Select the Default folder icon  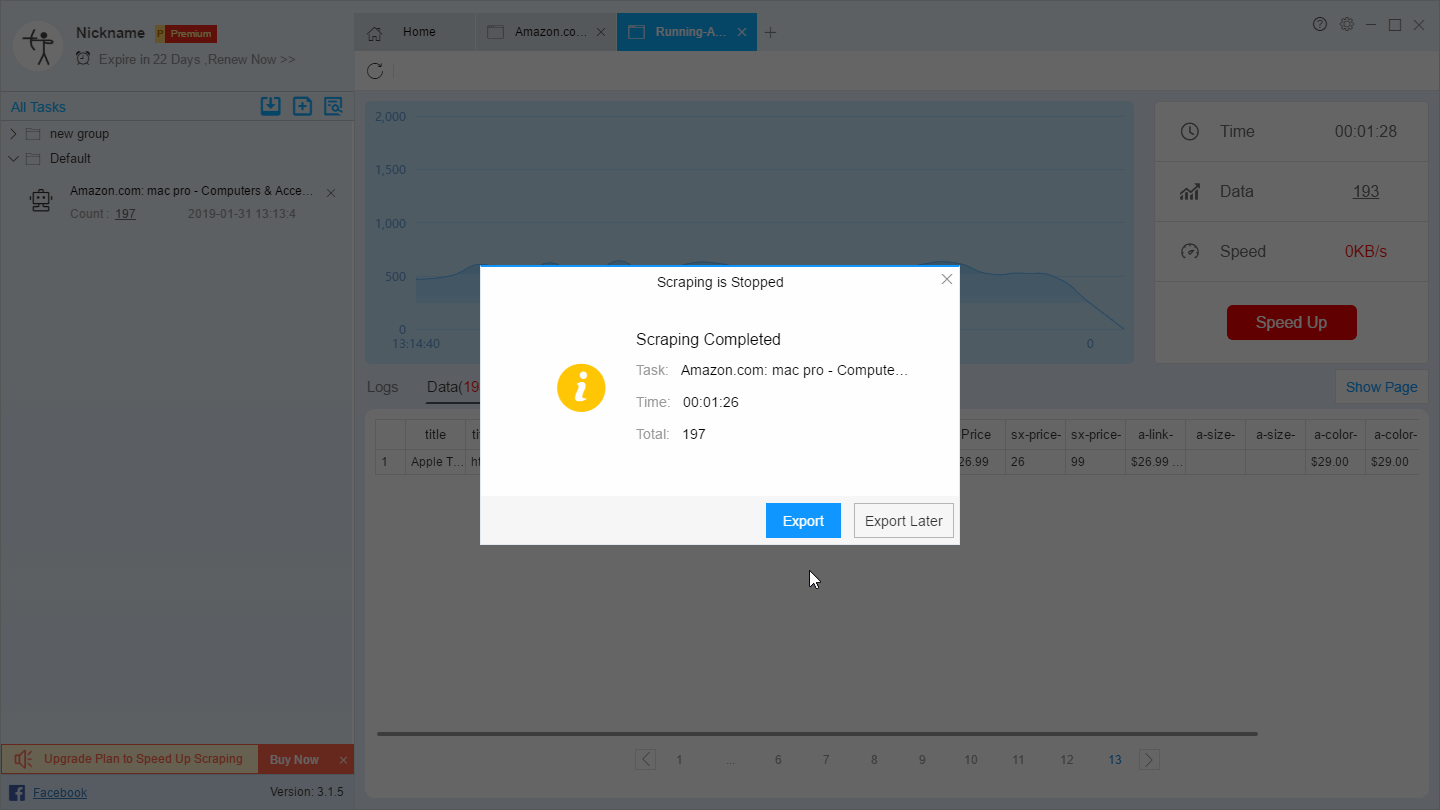pyautogui.click(x=33, y=159)
